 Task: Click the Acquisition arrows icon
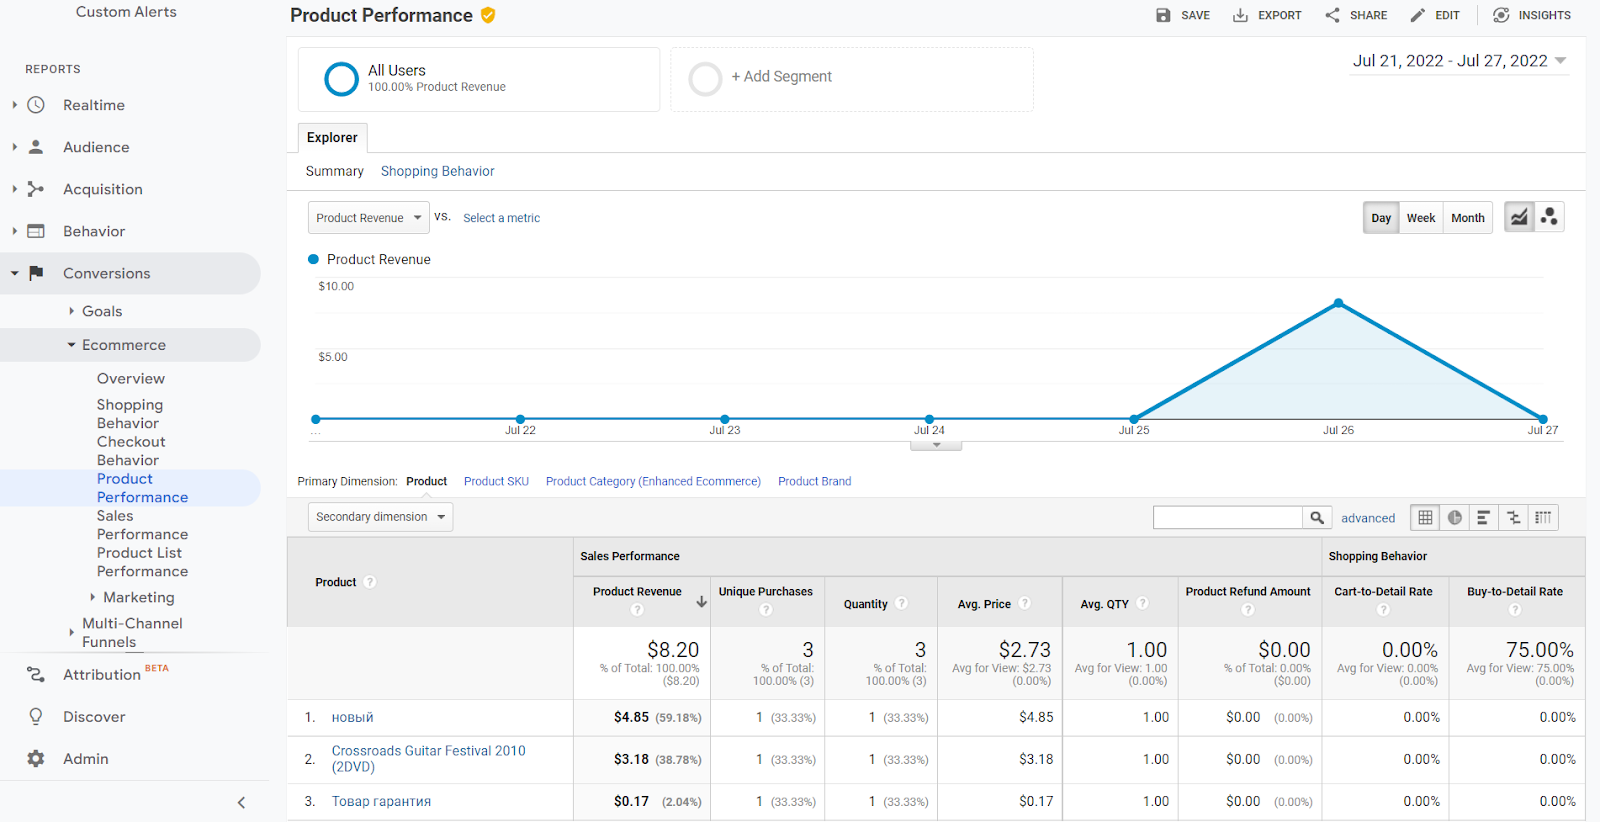[36, 189]
